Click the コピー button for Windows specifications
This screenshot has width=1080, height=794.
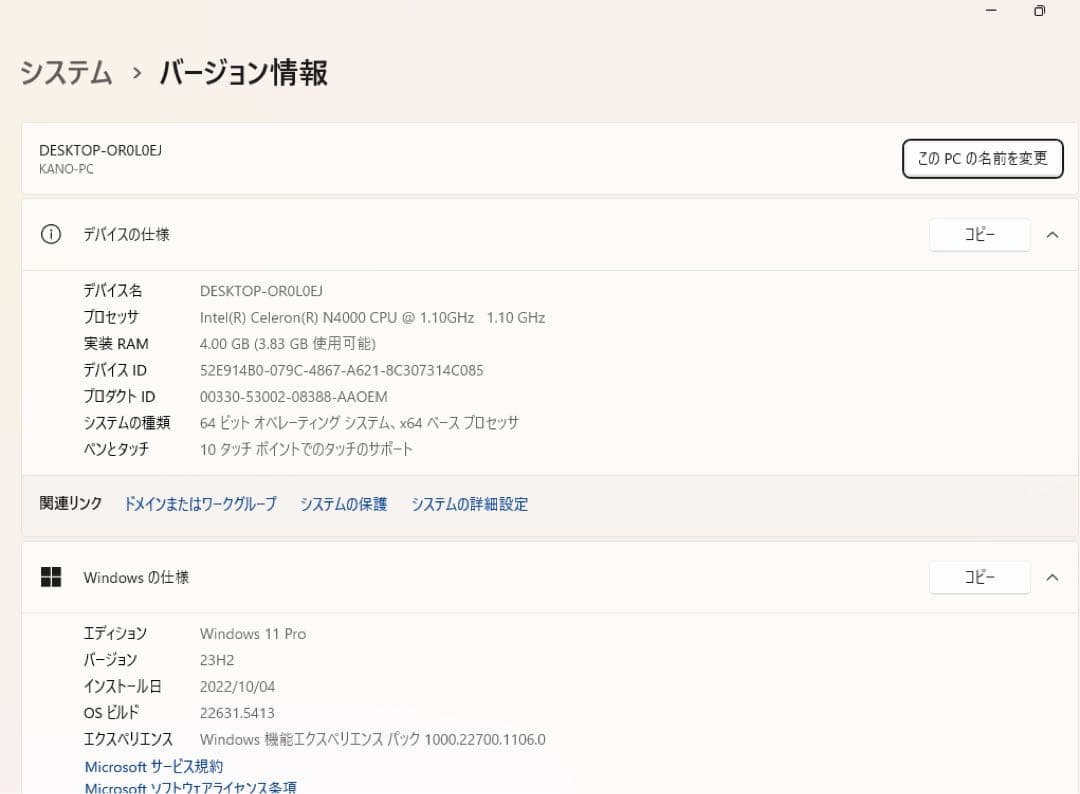tap(978, 577)
